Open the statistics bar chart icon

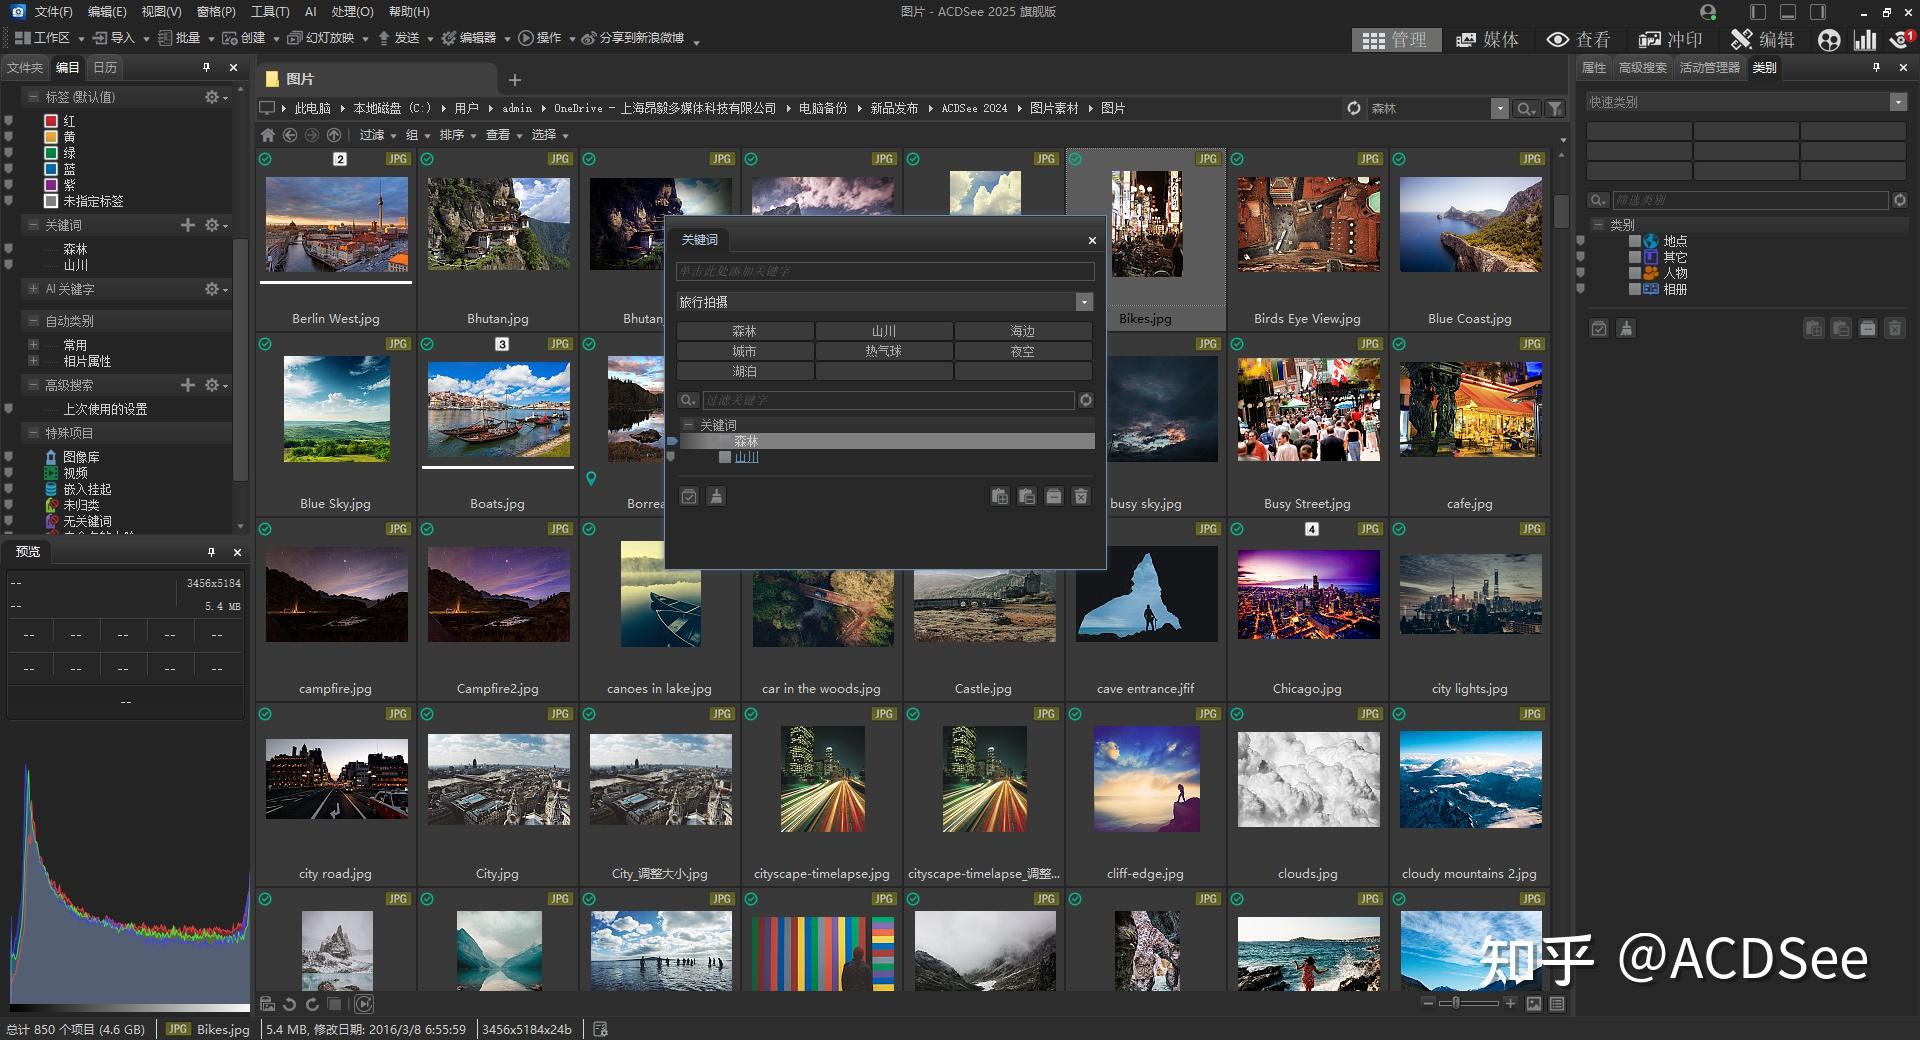[1864, 40]
